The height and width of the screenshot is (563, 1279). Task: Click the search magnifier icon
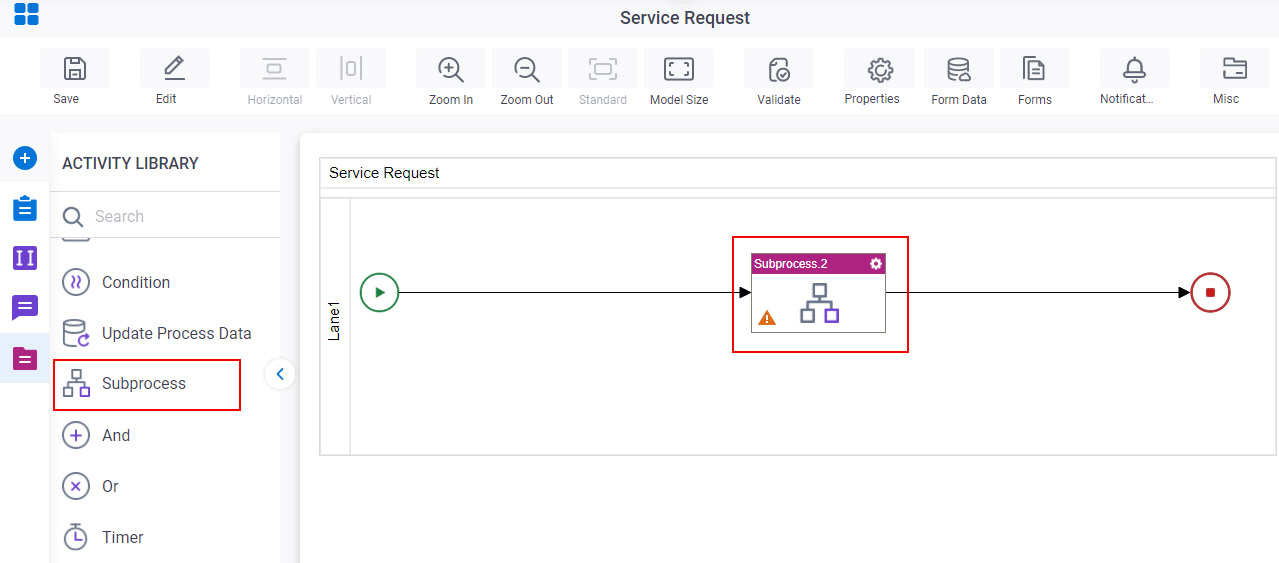point(73,216)
